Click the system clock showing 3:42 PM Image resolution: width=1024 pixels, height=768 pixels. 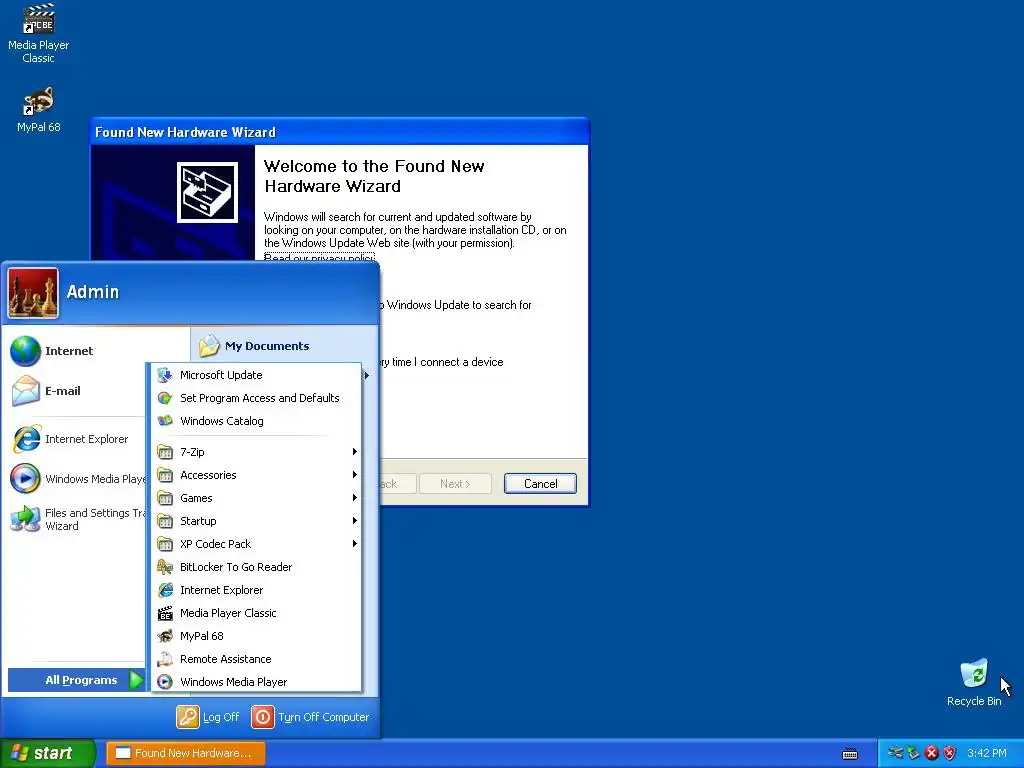tap(987, 753)
